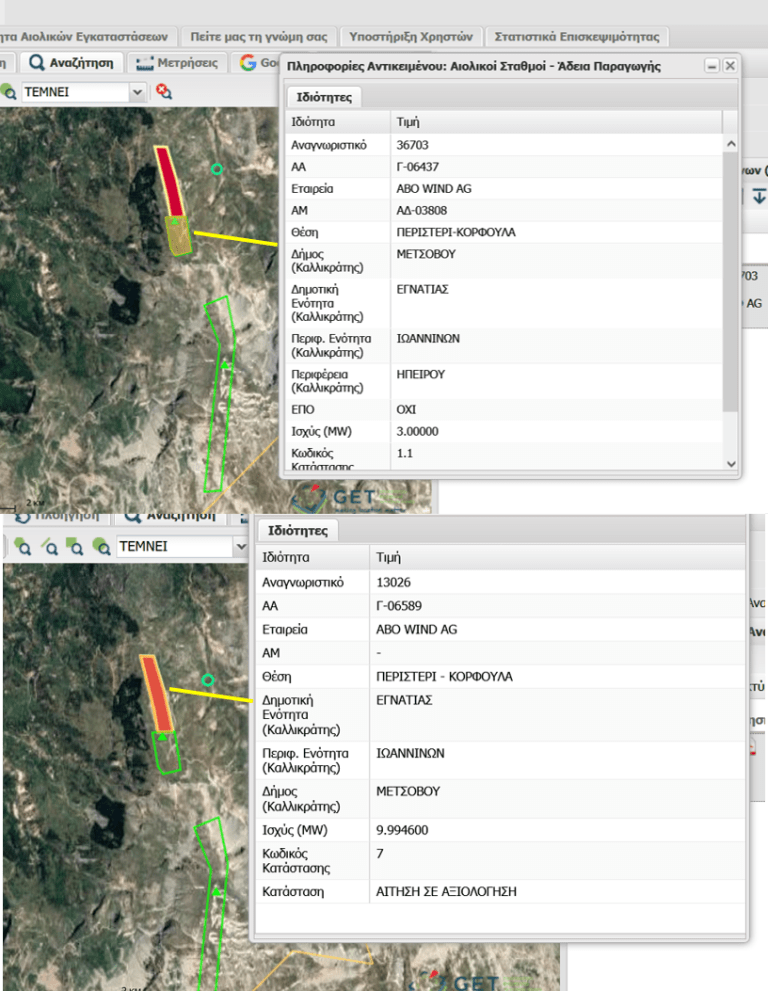Open the upper ΤΕΜΝΕΙ spatial filter dropdown
Viewport: 768px width, 991px height.
(137, 92)
